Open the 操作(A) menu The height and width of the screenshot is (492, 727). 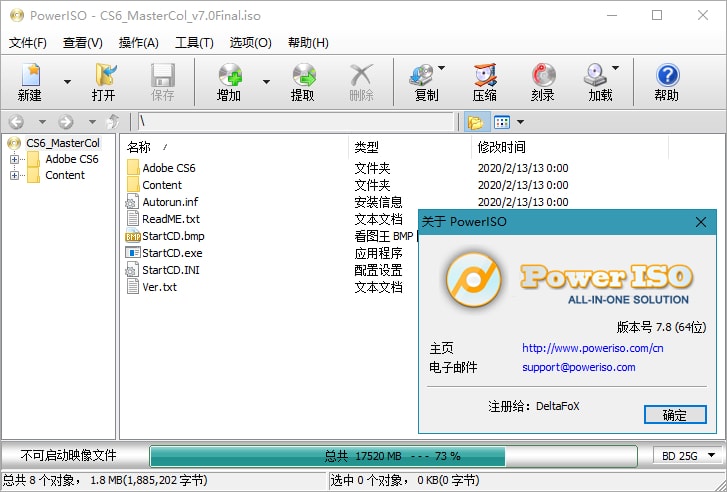[x=139, y=43]
